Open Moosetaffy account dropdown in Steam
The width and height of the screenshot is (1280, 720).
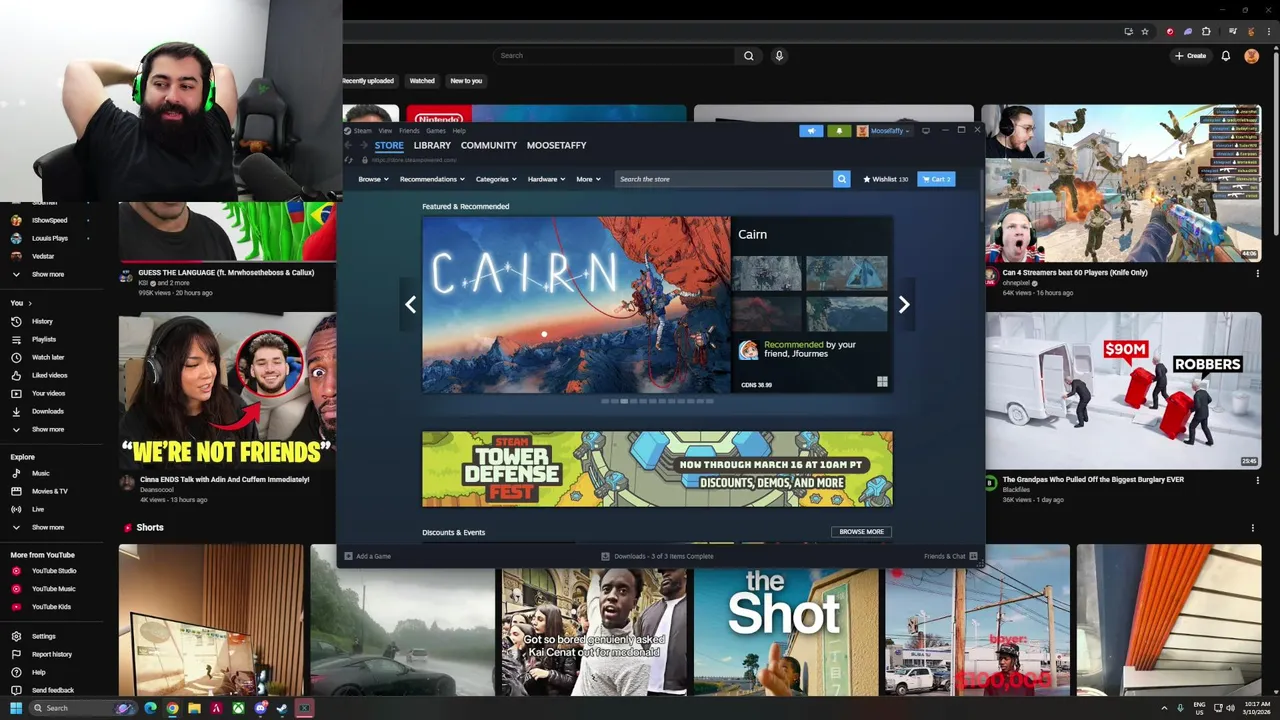click(x=883, y=131)
